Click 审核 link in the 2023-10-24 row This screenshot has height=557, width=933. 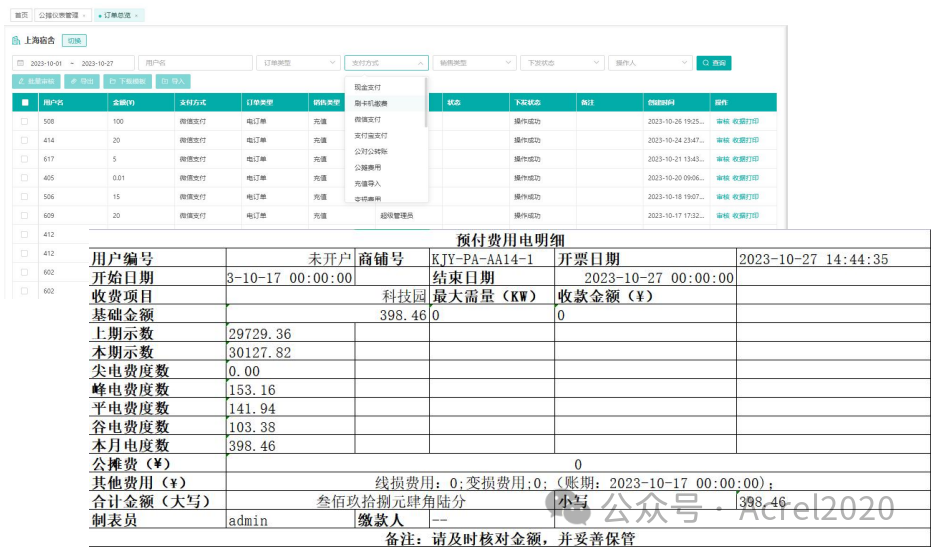point(722,140)
